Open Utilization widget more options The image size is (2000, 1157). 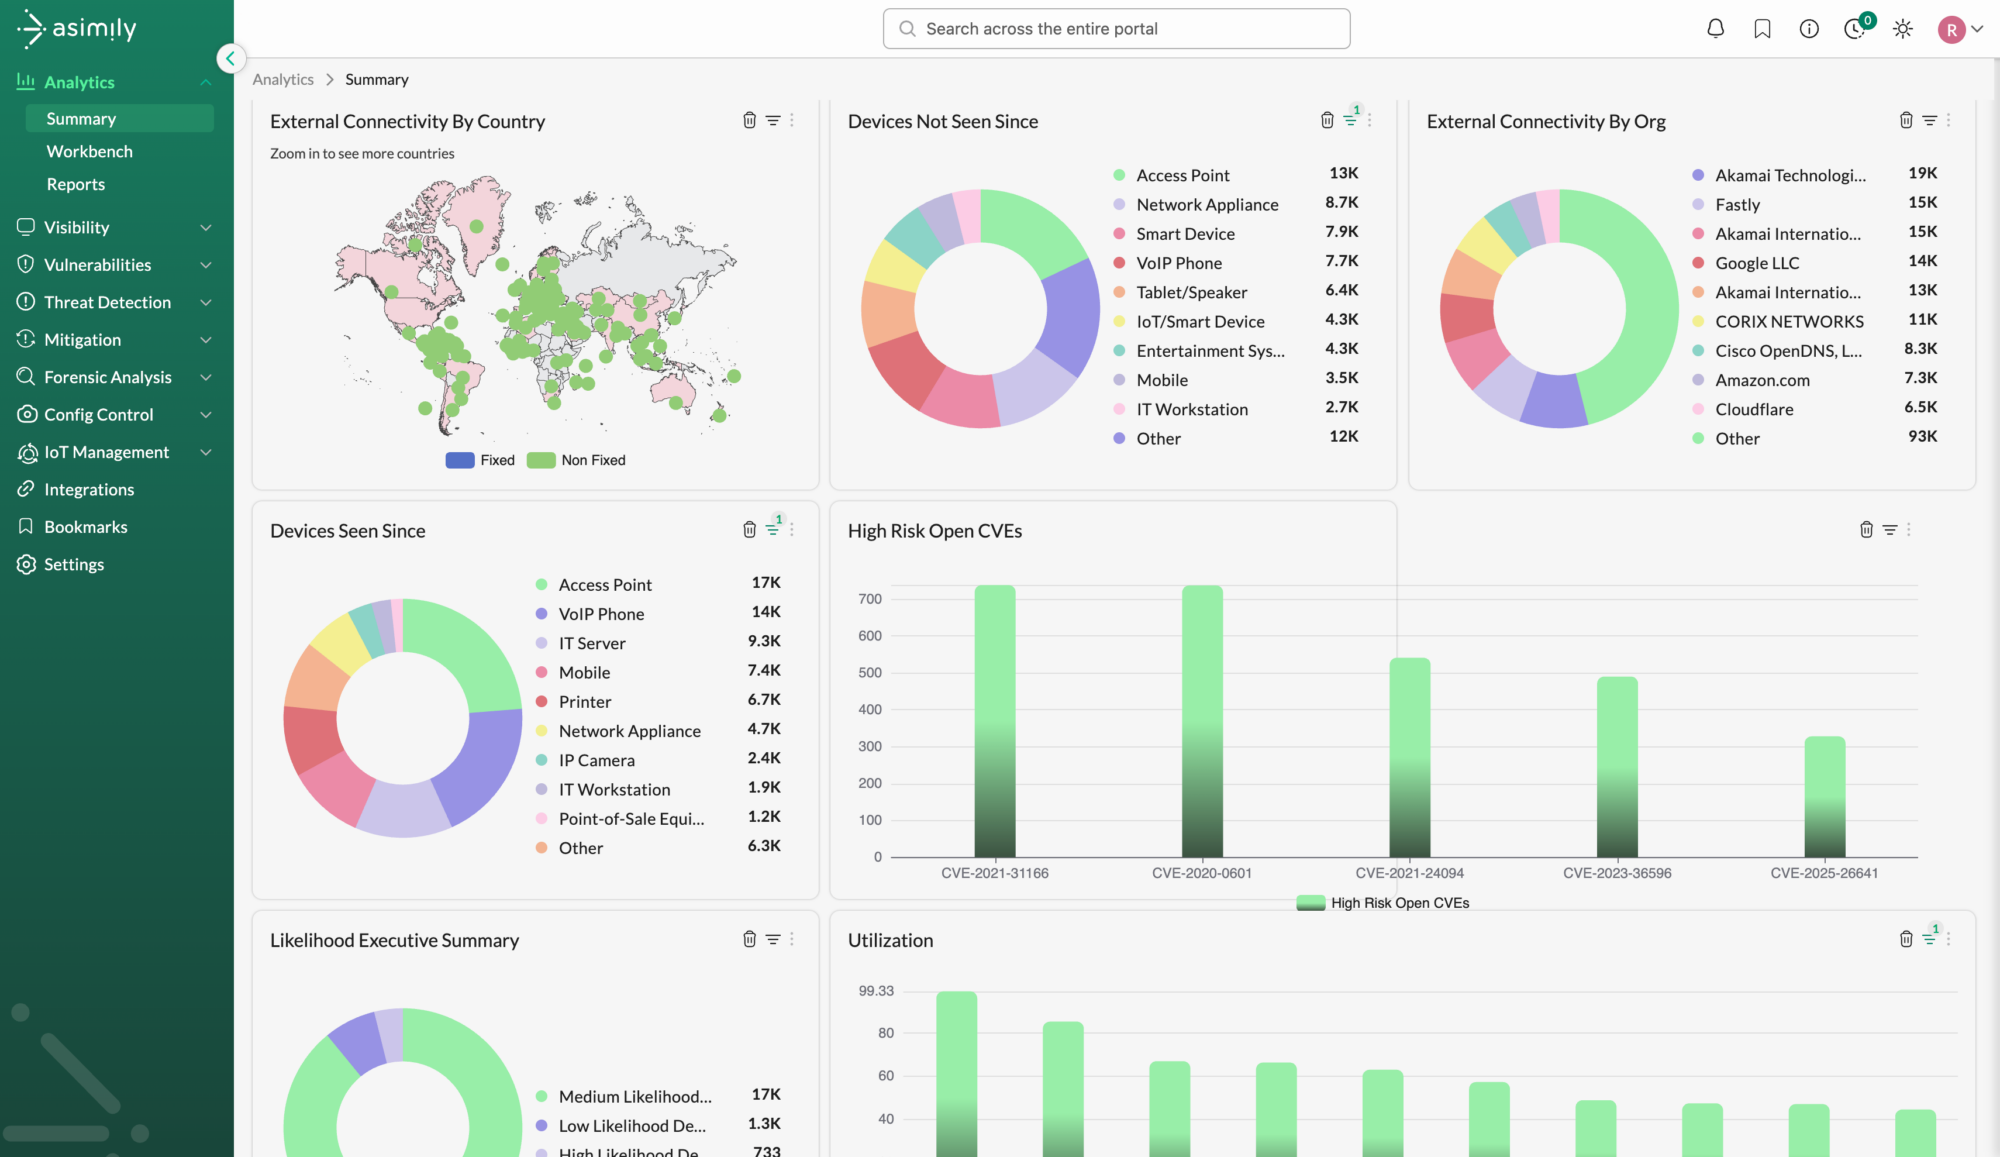[x=1949, y=939]
